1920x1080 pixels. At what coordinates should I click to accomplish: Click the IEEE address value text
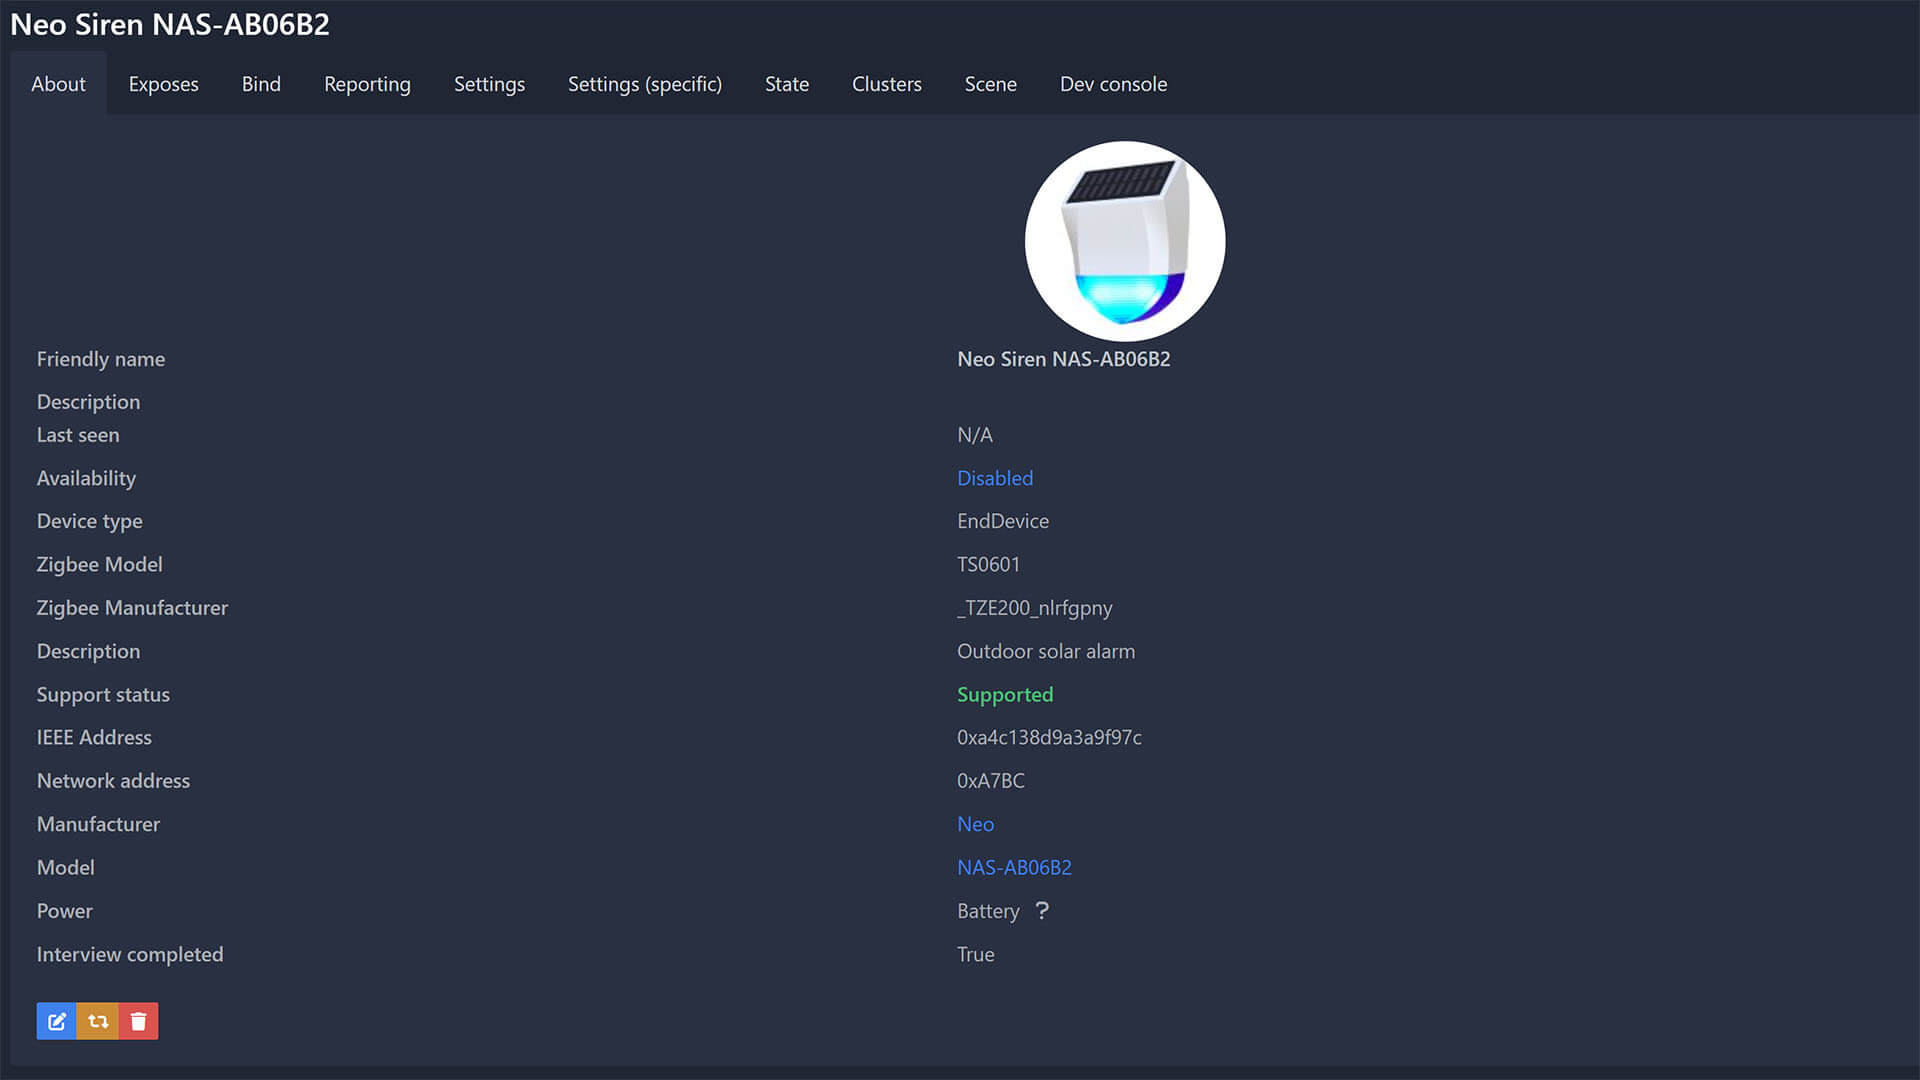click(x=1048, y=737)
